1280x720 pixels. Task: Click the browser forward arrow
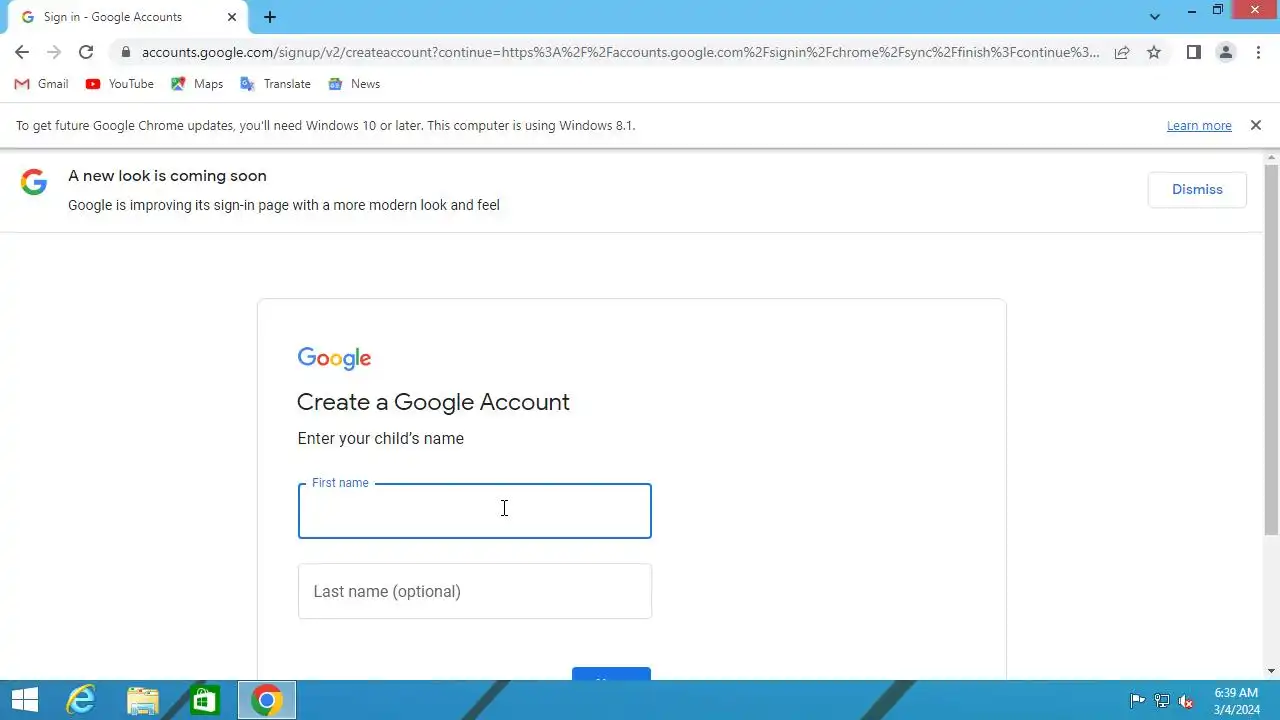pos(54,52)
